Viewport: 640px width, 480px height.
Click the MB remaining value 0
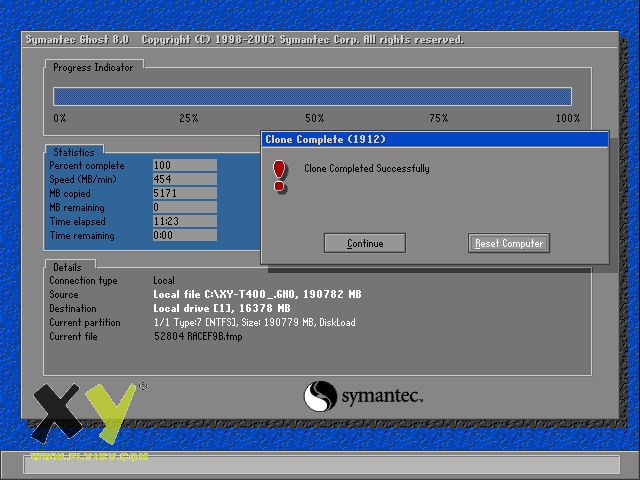[184, 207]
